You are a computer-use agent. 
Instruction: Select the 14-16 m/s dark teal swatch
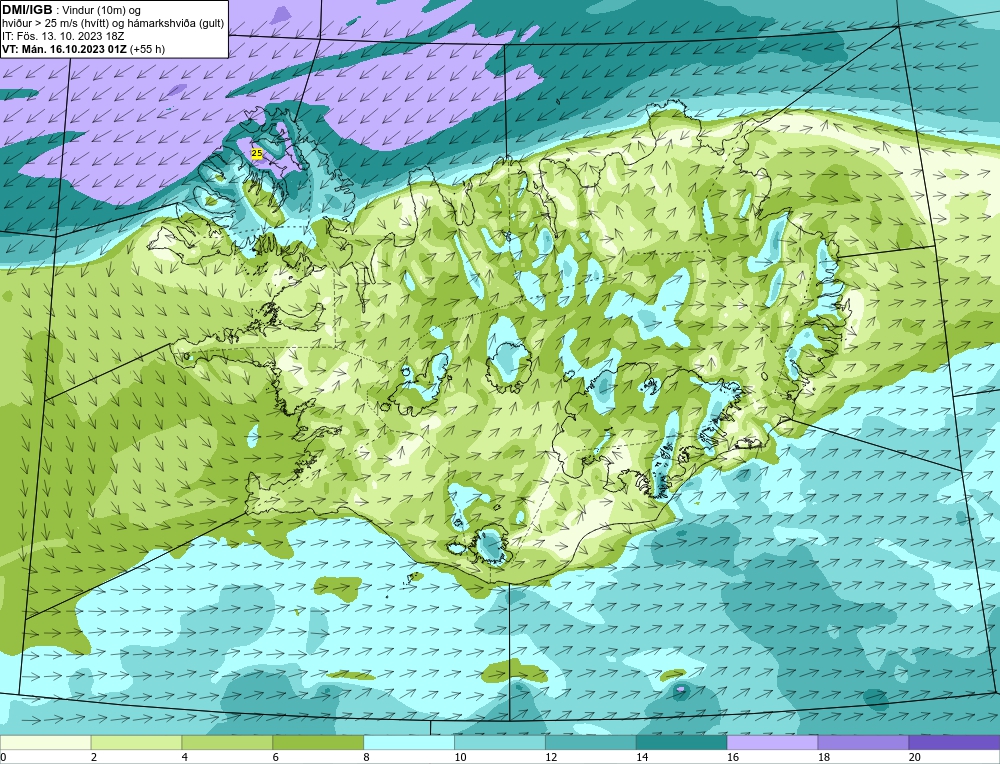(682, 743)
